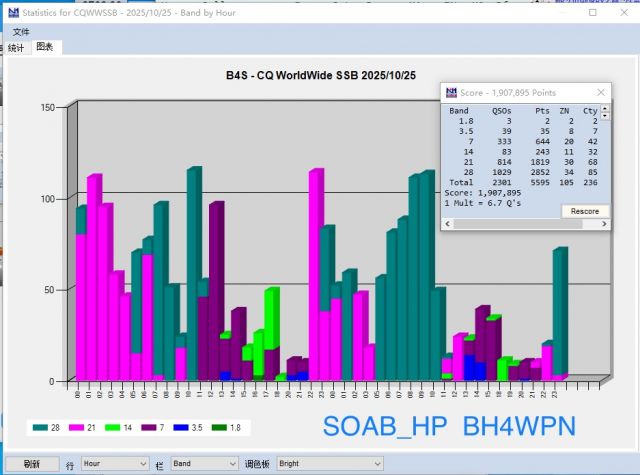
Task: Close the Score points window
Action: click(x=600, y=92)
